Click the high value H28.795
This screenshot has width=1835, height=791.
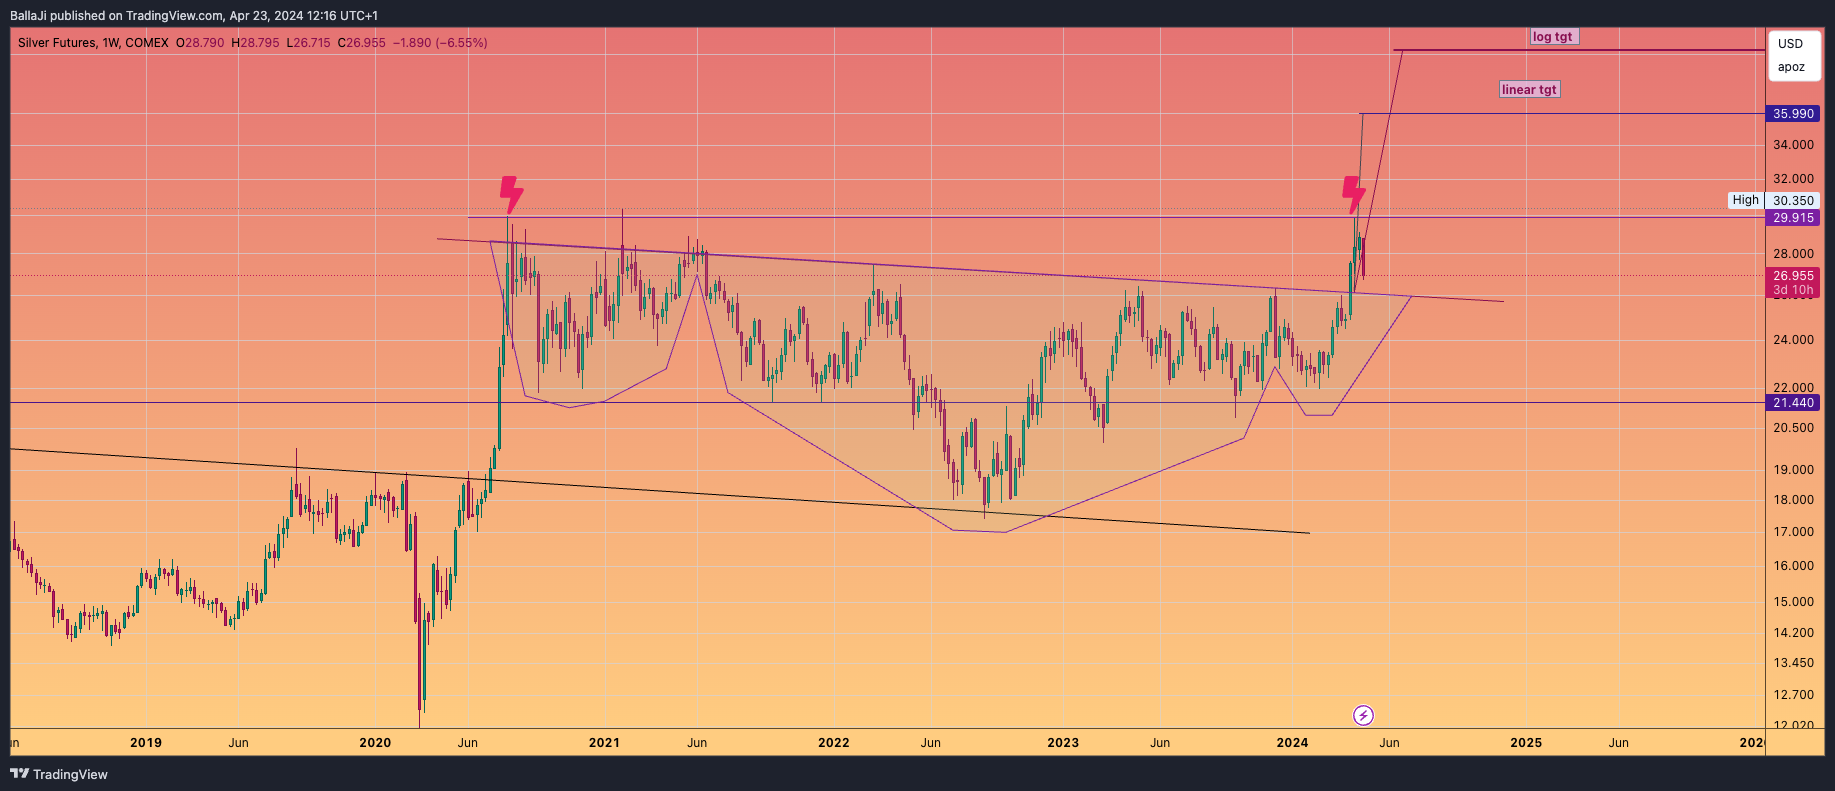(255, 43)
